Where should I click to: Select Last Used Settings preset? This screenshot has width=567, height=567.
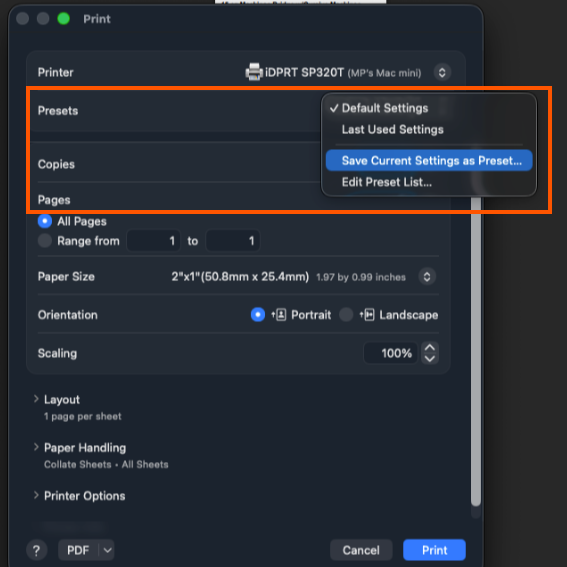click(x=393, y=129)
